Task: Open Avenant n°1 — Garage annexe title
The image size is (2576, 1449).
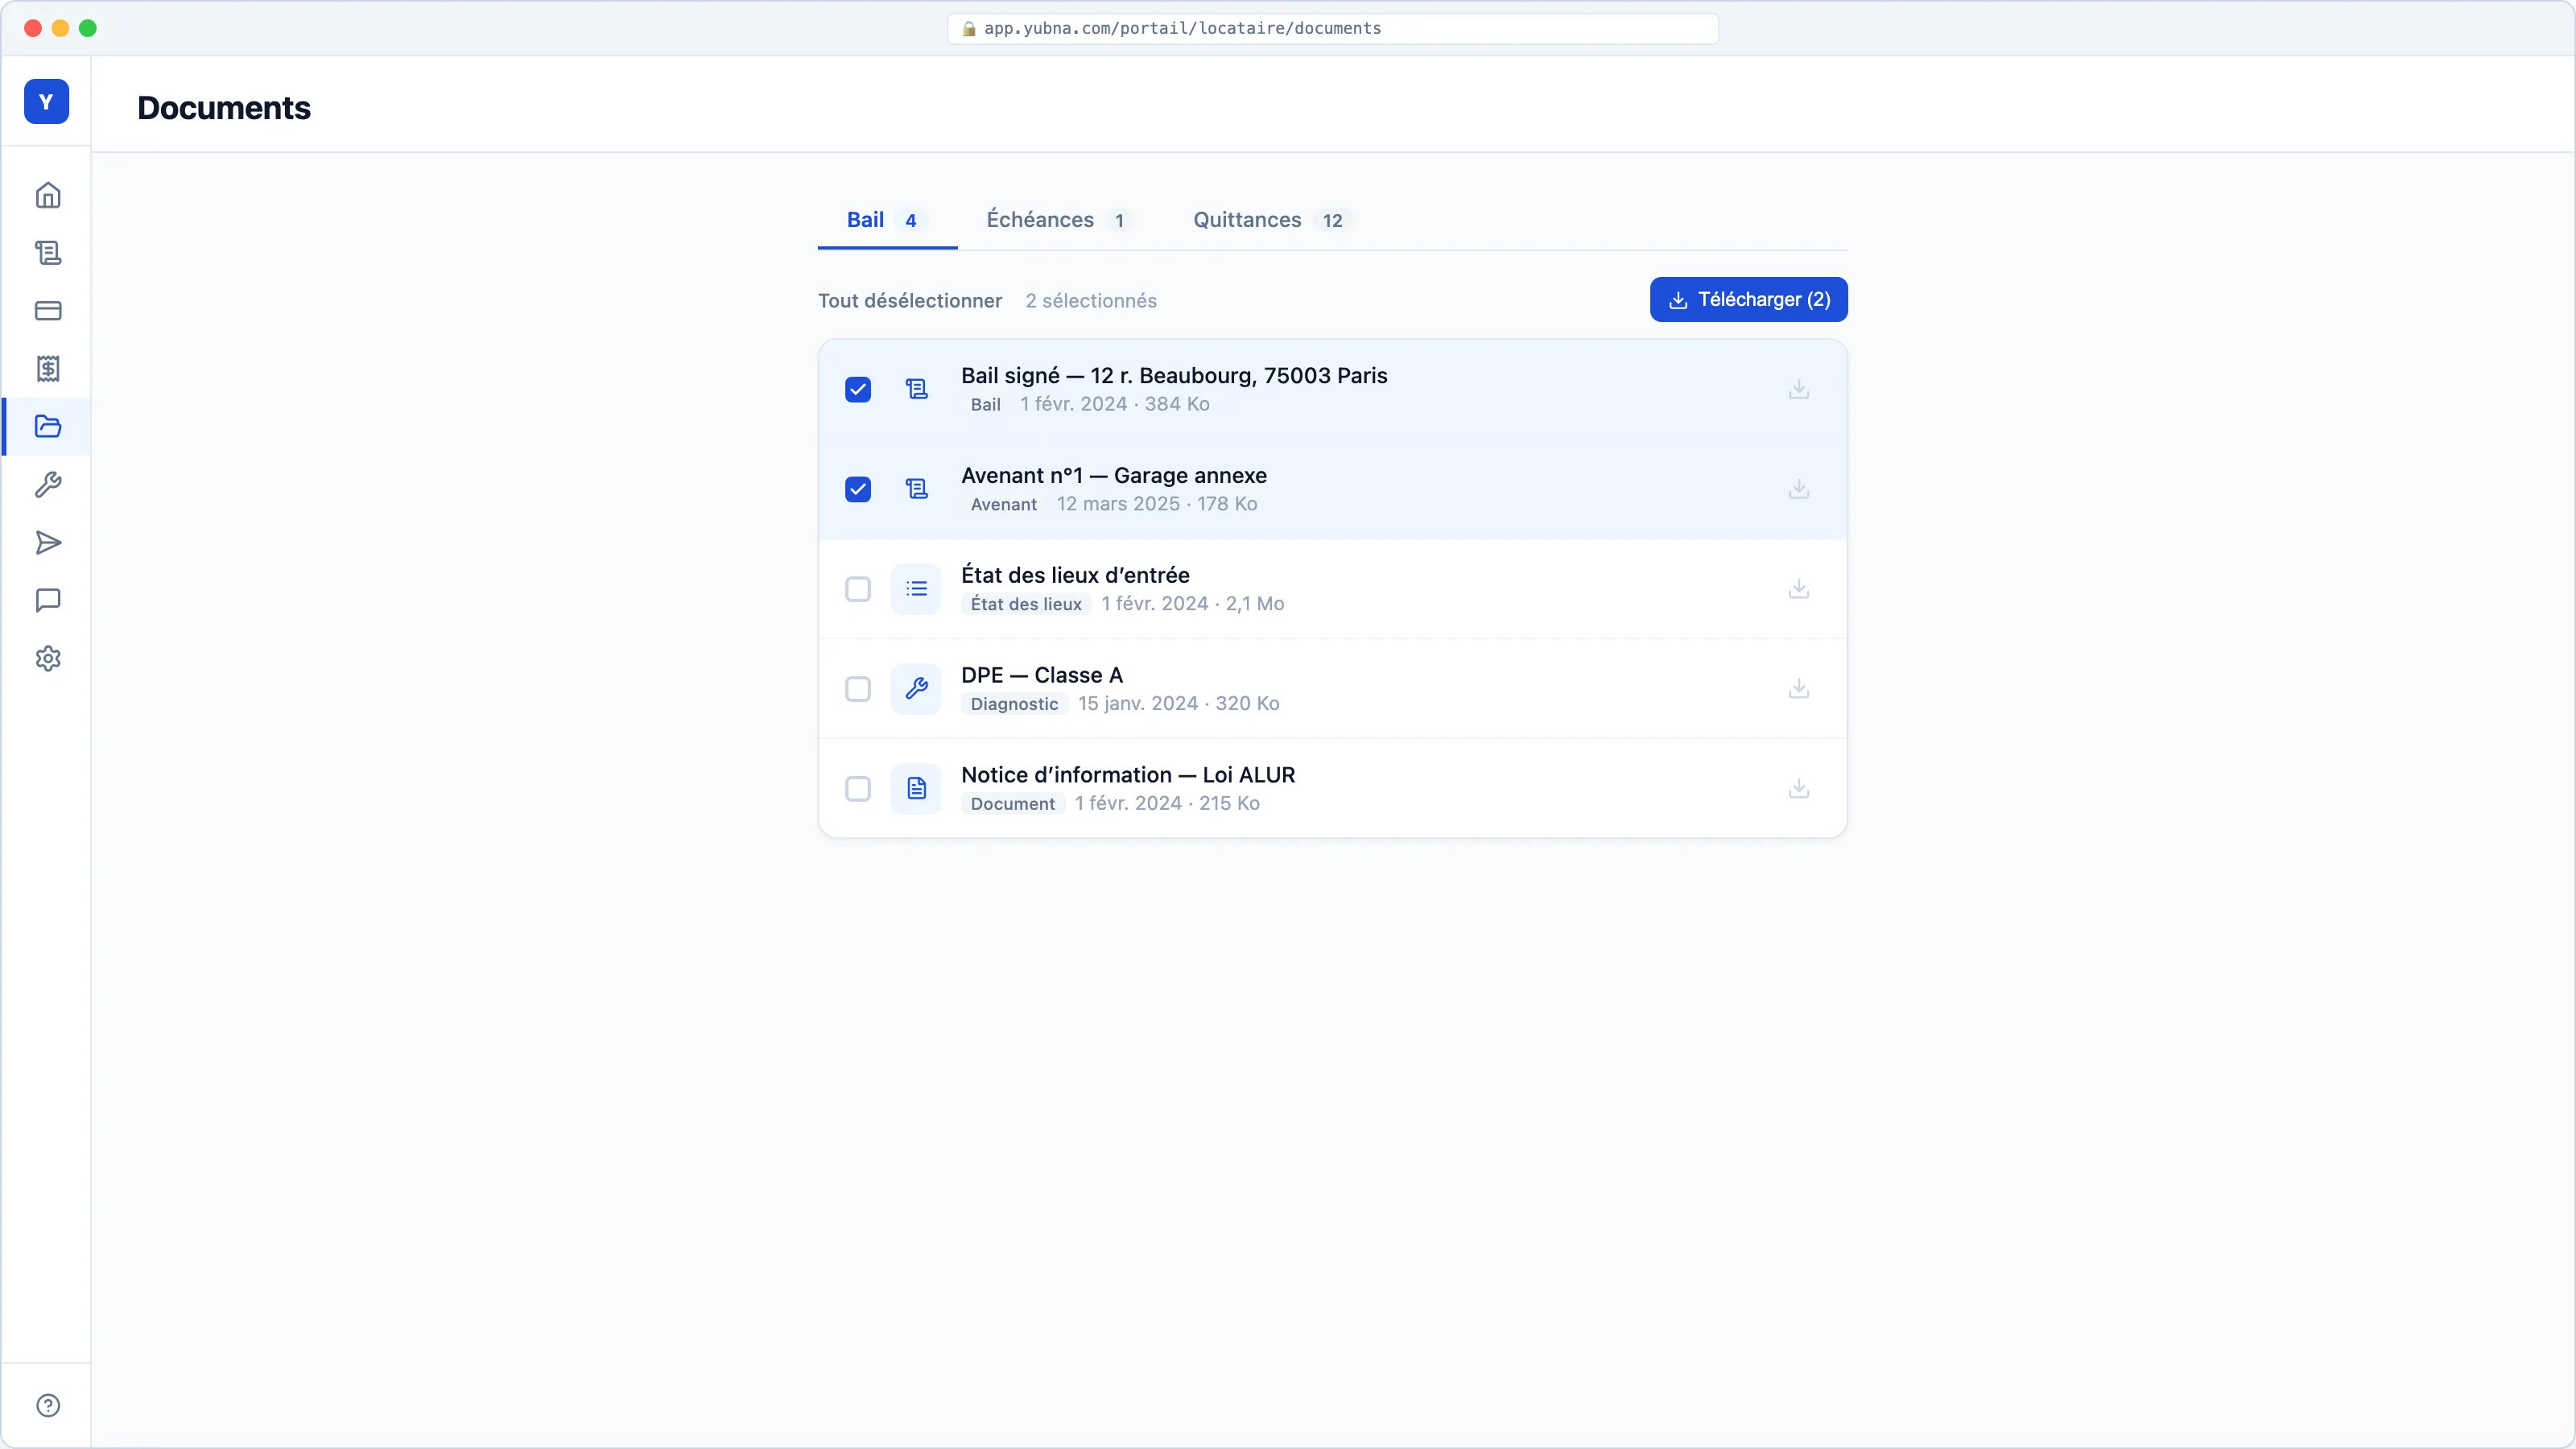Action: click(1114, 475)
